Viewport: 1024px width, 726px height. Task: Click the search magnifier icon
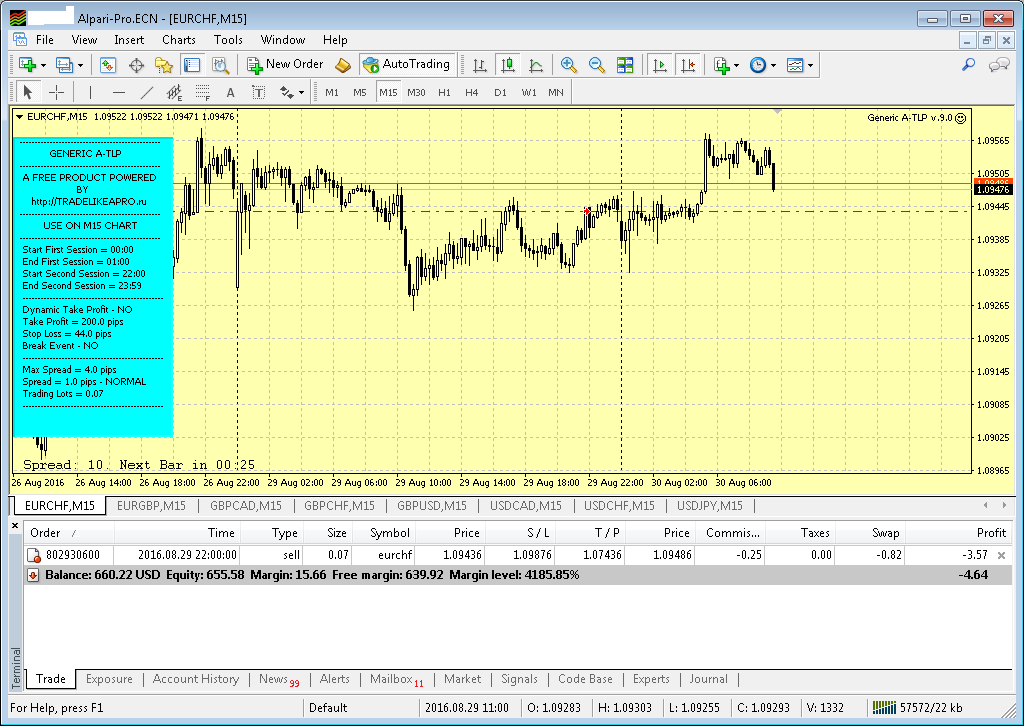tap(968, 64)
